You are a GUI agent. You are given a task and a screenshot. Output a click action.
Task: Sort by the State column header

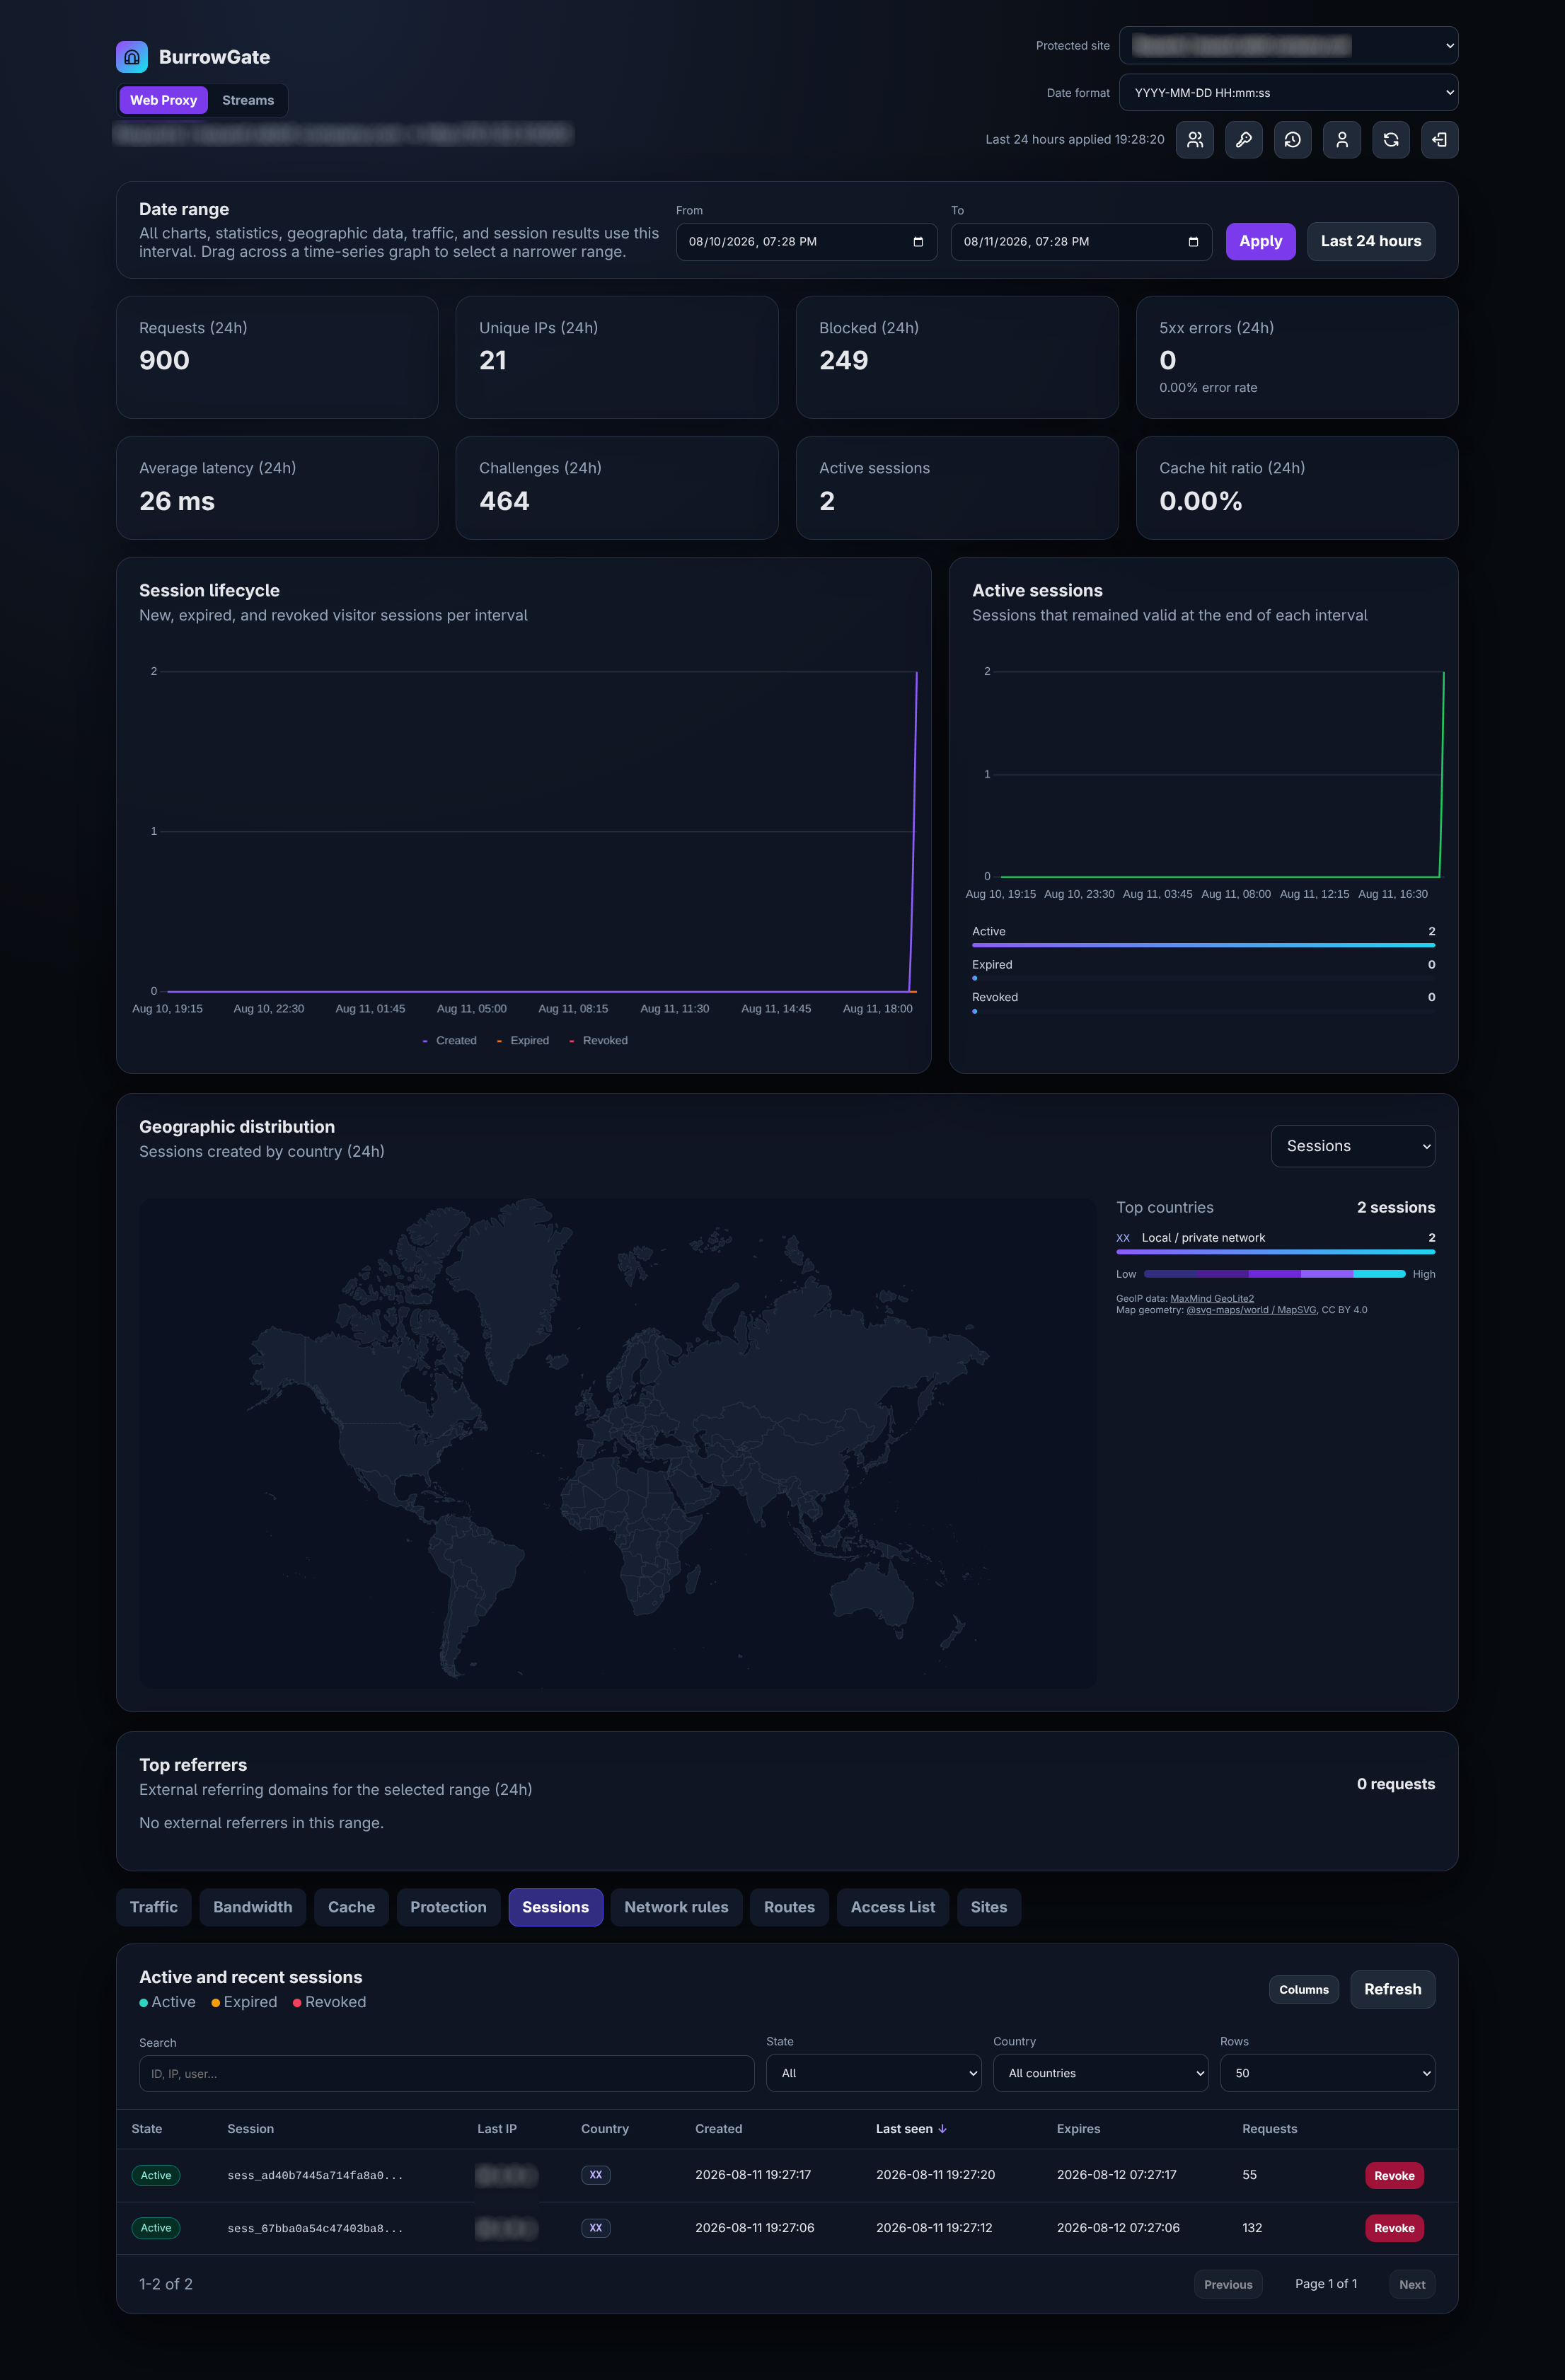coord(147,2129)
